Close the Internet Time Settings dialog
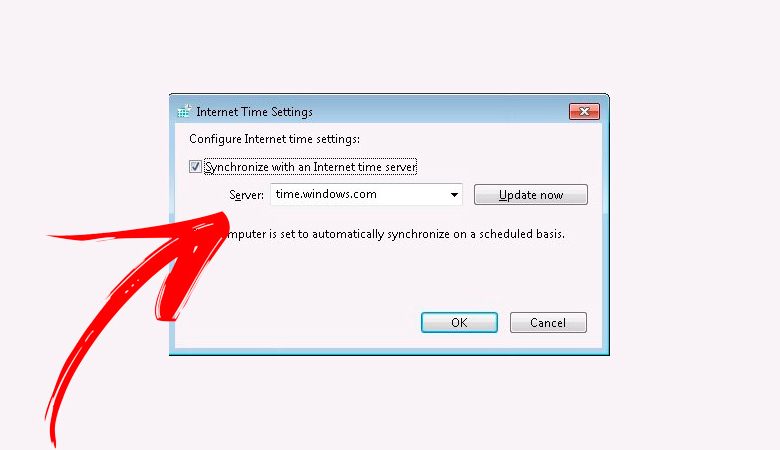This screenshot has height=450, width=780. click(585, 111)
